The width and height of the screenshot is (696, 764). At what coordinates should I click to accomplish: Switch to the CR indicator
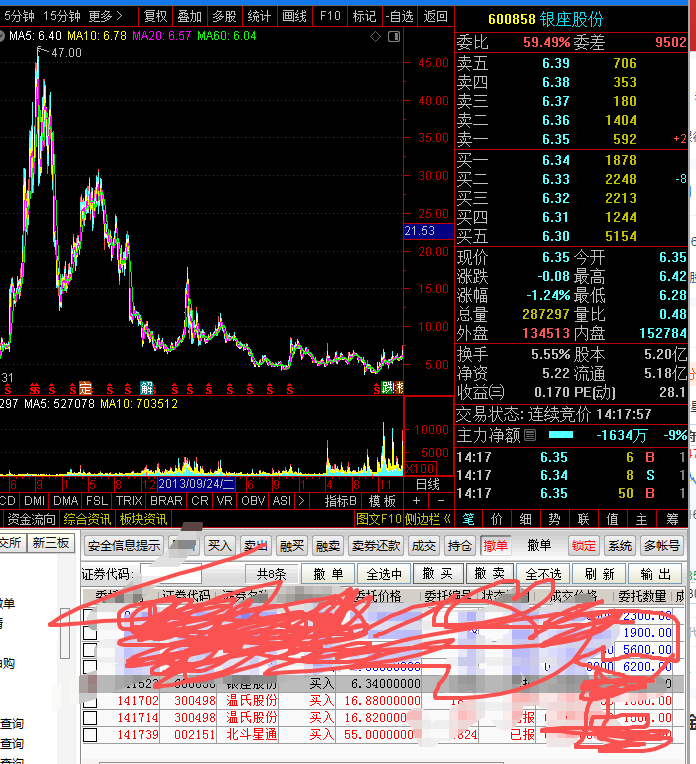pos(200,500)
